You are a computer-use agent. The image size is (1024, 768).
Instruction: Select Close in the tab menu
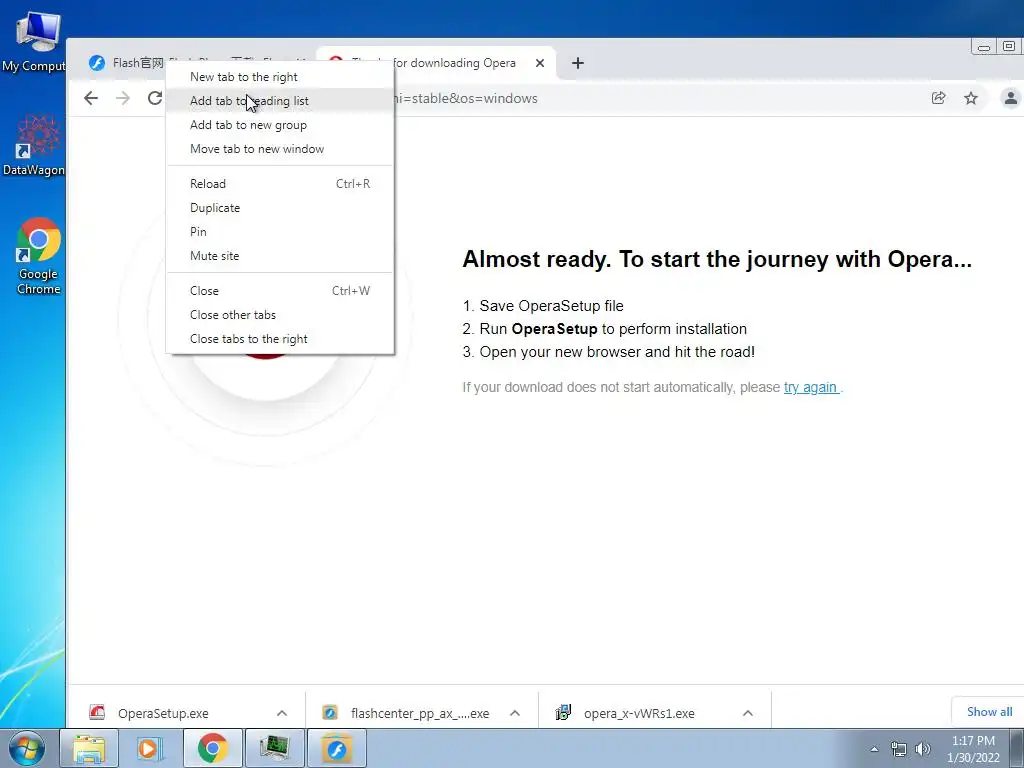coord(280,291)
